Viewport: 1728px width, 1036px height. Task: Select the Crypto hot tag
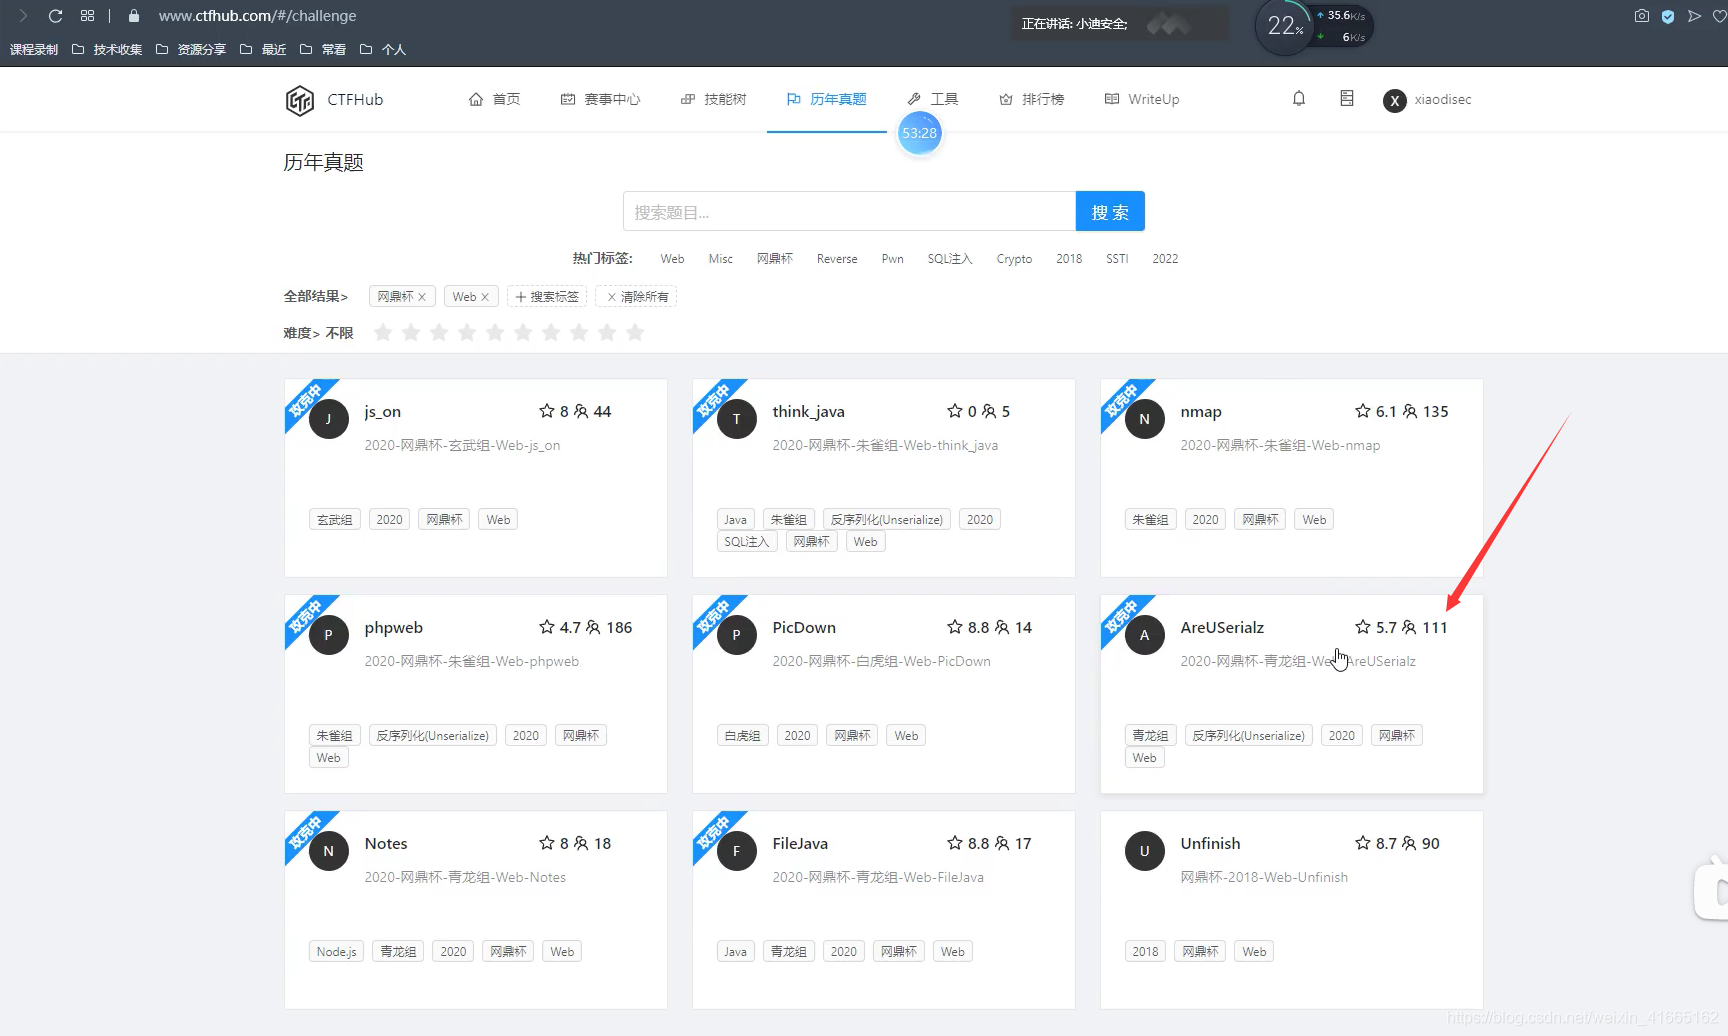pos(1014,259)
